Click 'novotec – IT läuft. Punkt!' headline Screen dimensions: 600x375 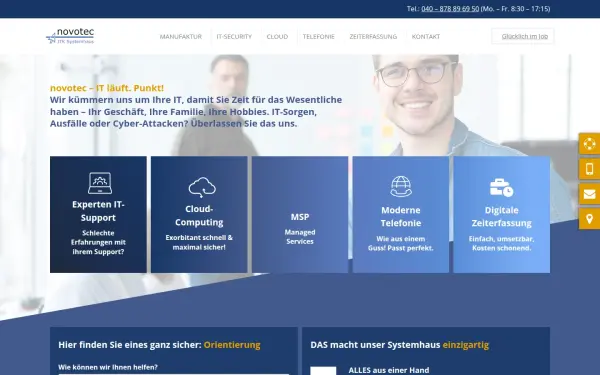(x=107, y=88)
